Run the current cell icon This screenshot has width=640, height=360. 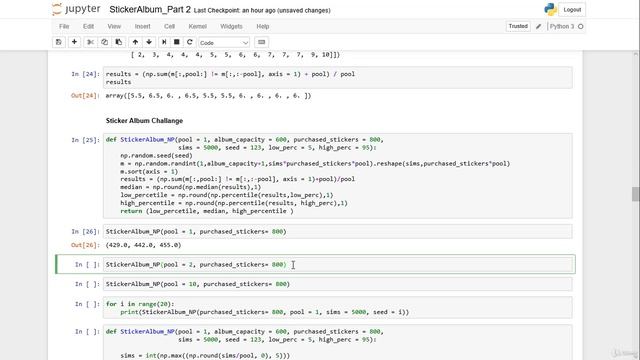(164, 42)
